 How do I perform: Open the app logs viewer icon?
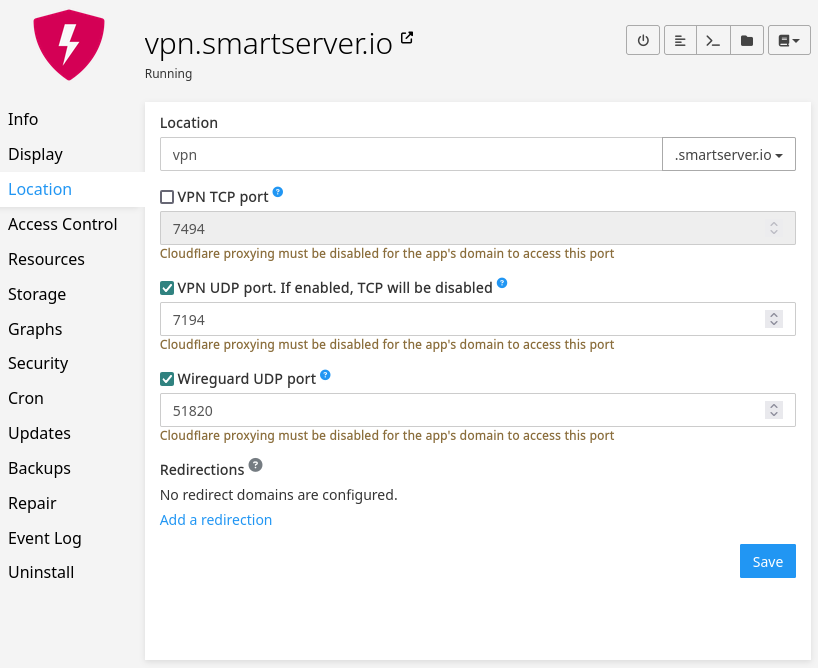tap(680, 41)
